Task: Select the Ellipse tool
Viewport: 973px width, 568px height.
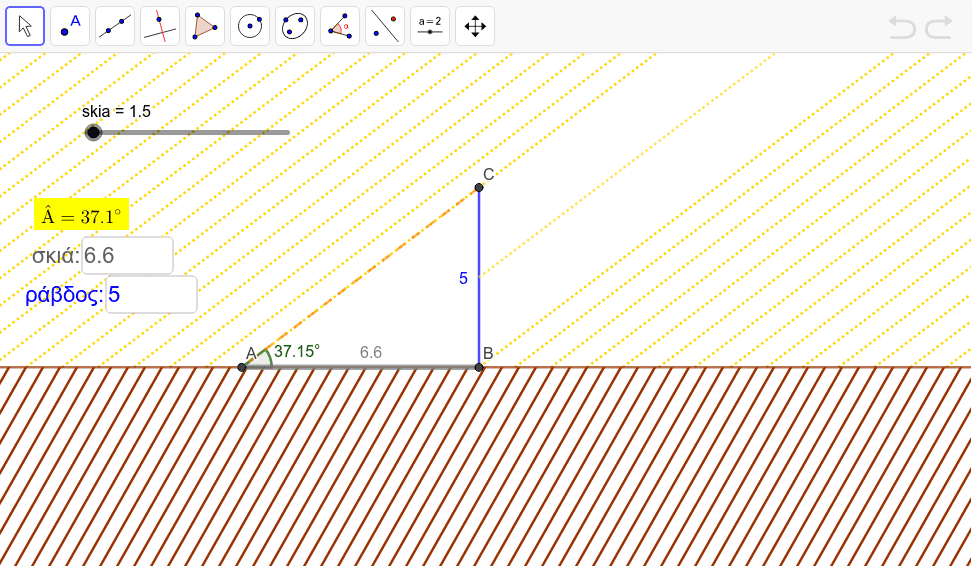Action: pos(295,26)
